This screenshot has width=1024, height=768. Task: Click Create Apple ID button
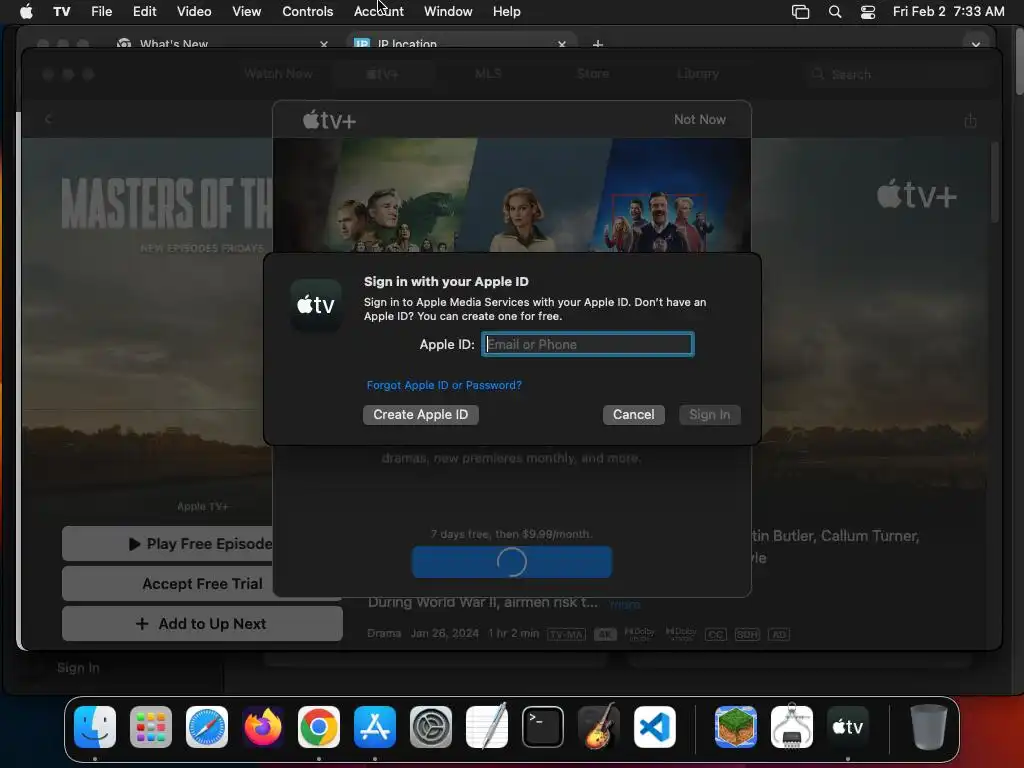pyautogui.click(x=421, y=415)
